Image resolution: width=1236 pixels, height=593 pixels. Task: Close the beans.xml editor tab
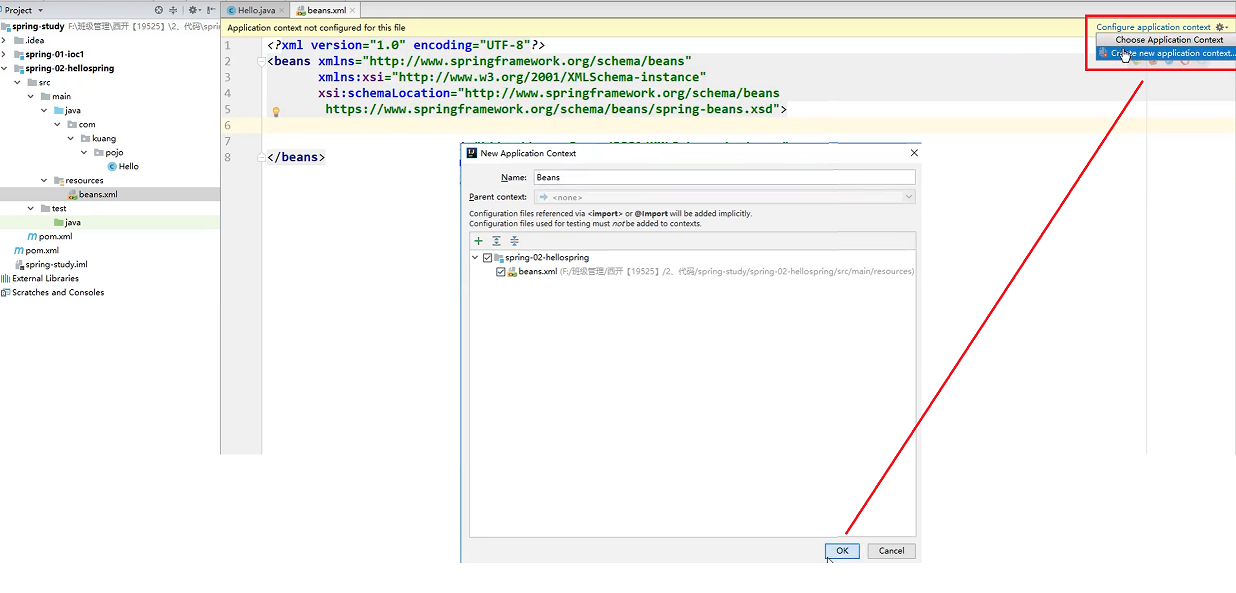(353, 10)
